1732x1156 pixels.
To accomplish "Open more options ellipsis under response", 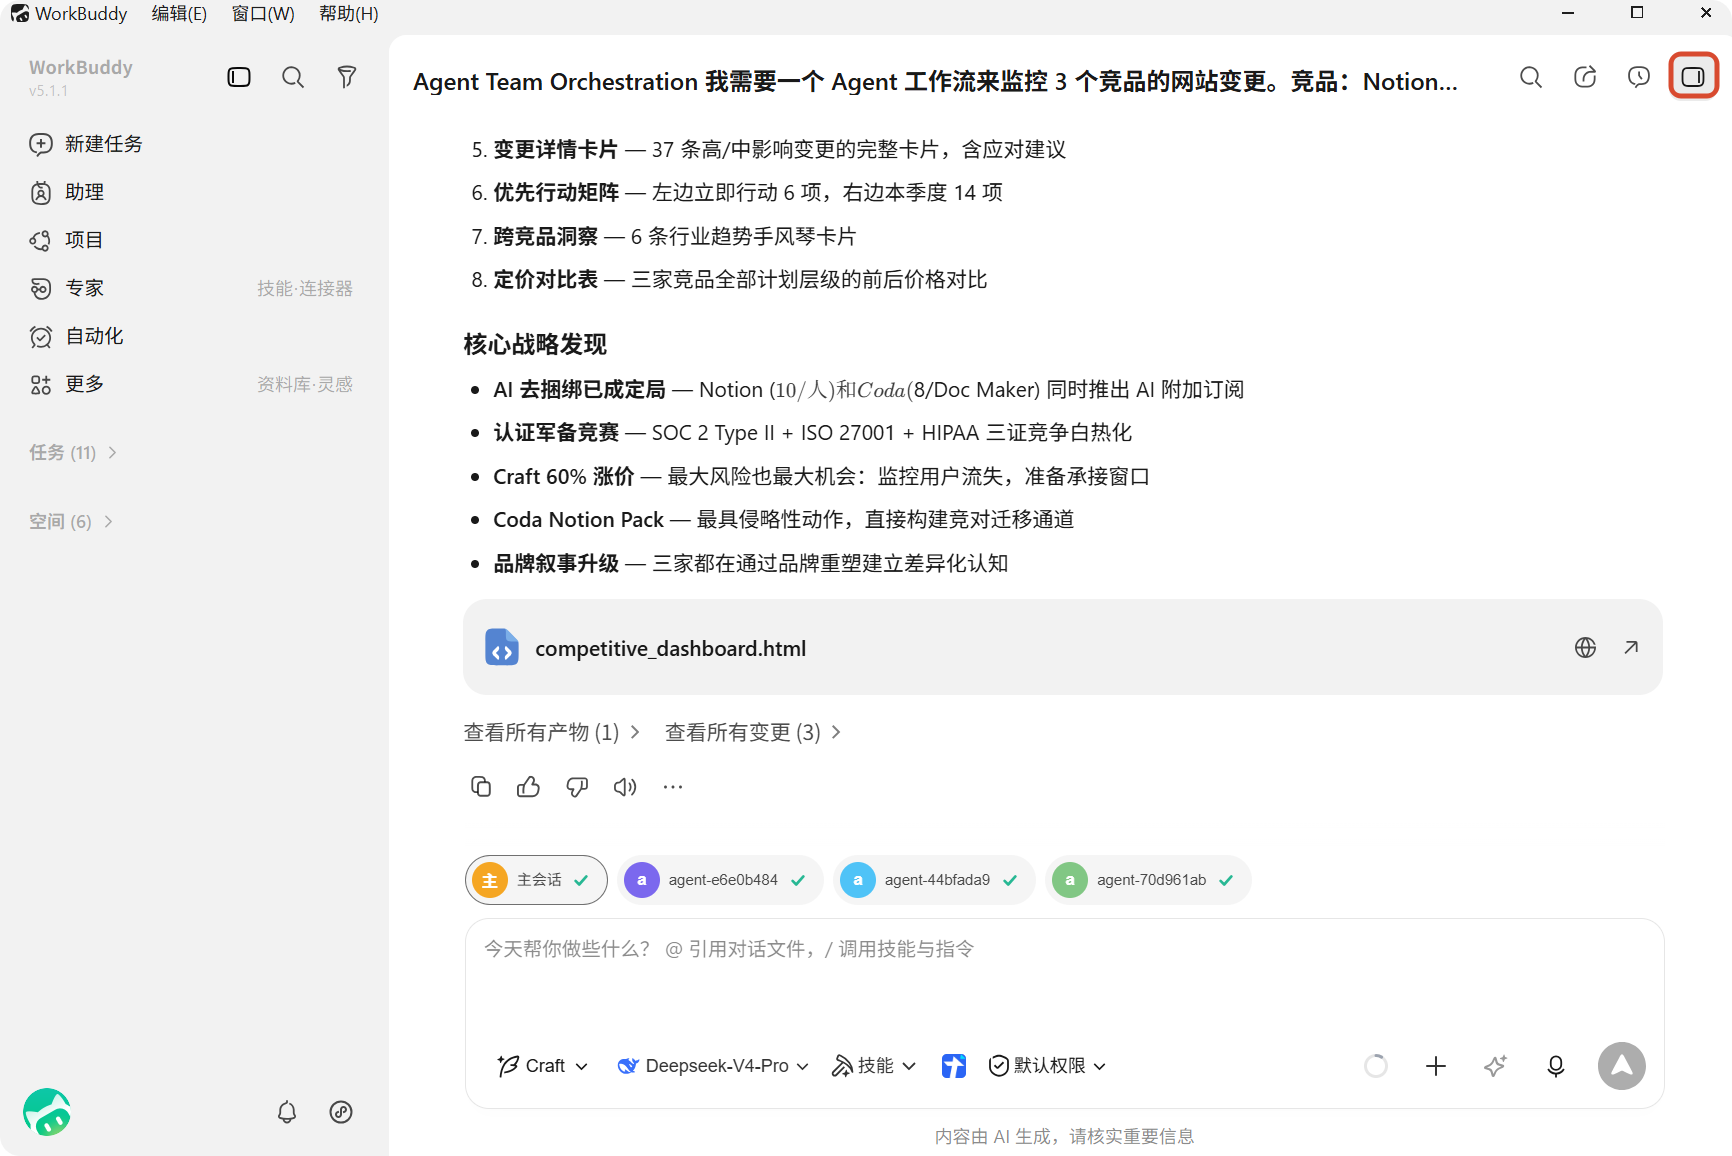I will click(x=673, y=787).
